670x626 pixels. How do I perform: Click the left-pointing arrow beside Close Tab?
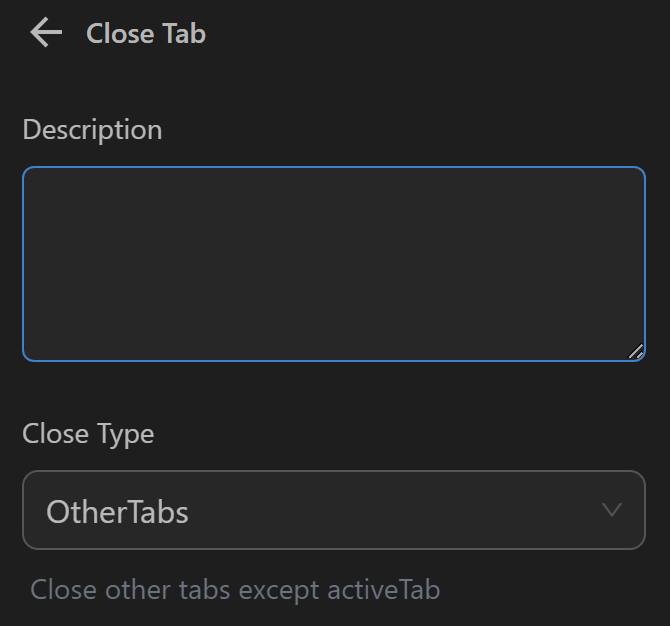tap(46, 33)
